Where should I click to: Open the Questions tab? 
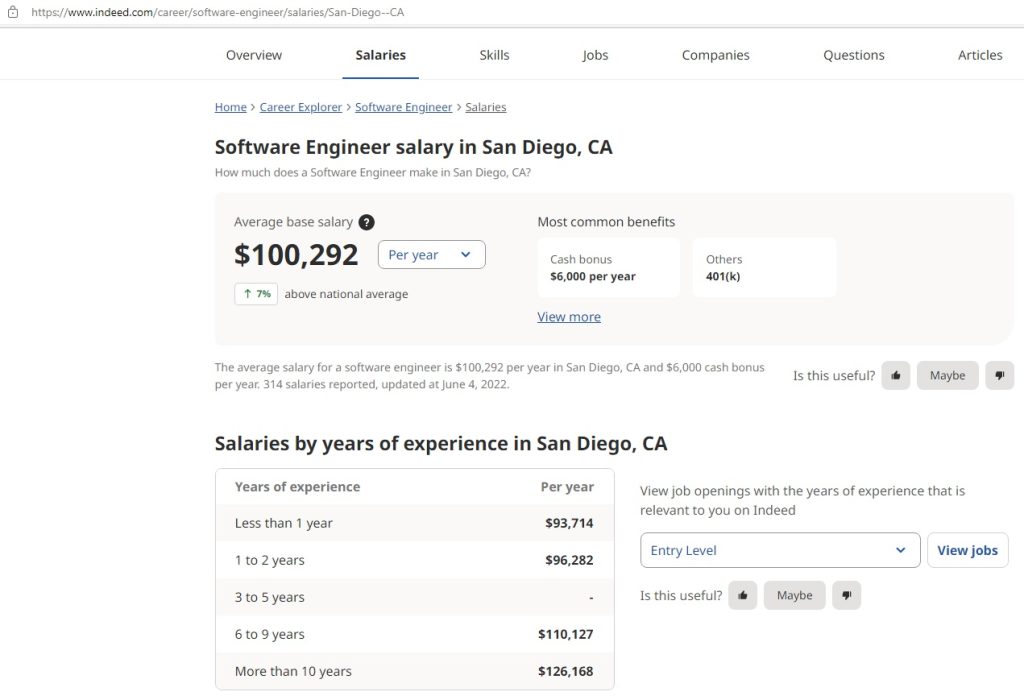853,56
